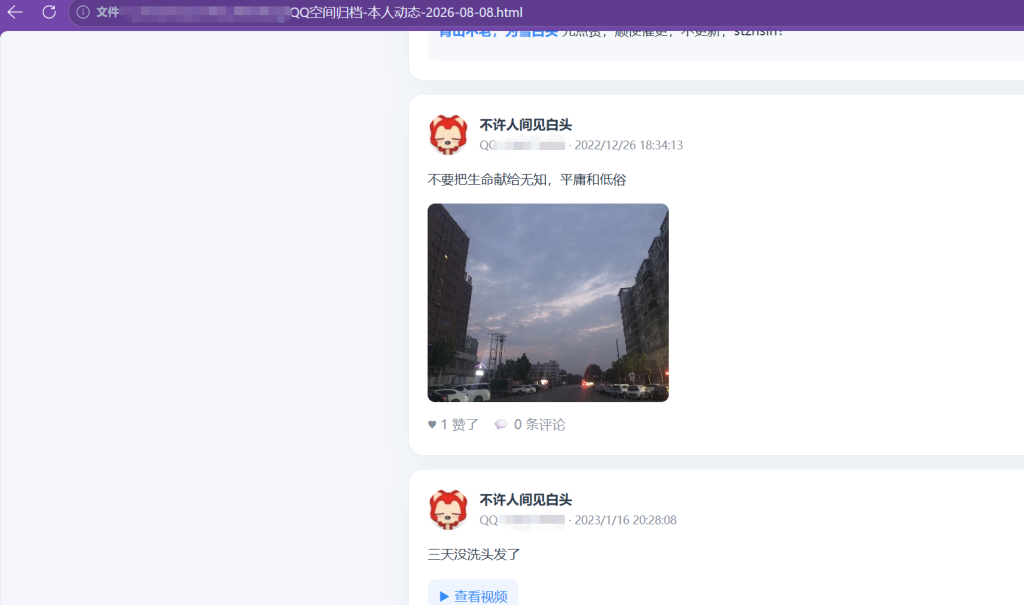Reload the page with the refresh icon
The image size is (1024, 605).
click(x=49, y=12)
